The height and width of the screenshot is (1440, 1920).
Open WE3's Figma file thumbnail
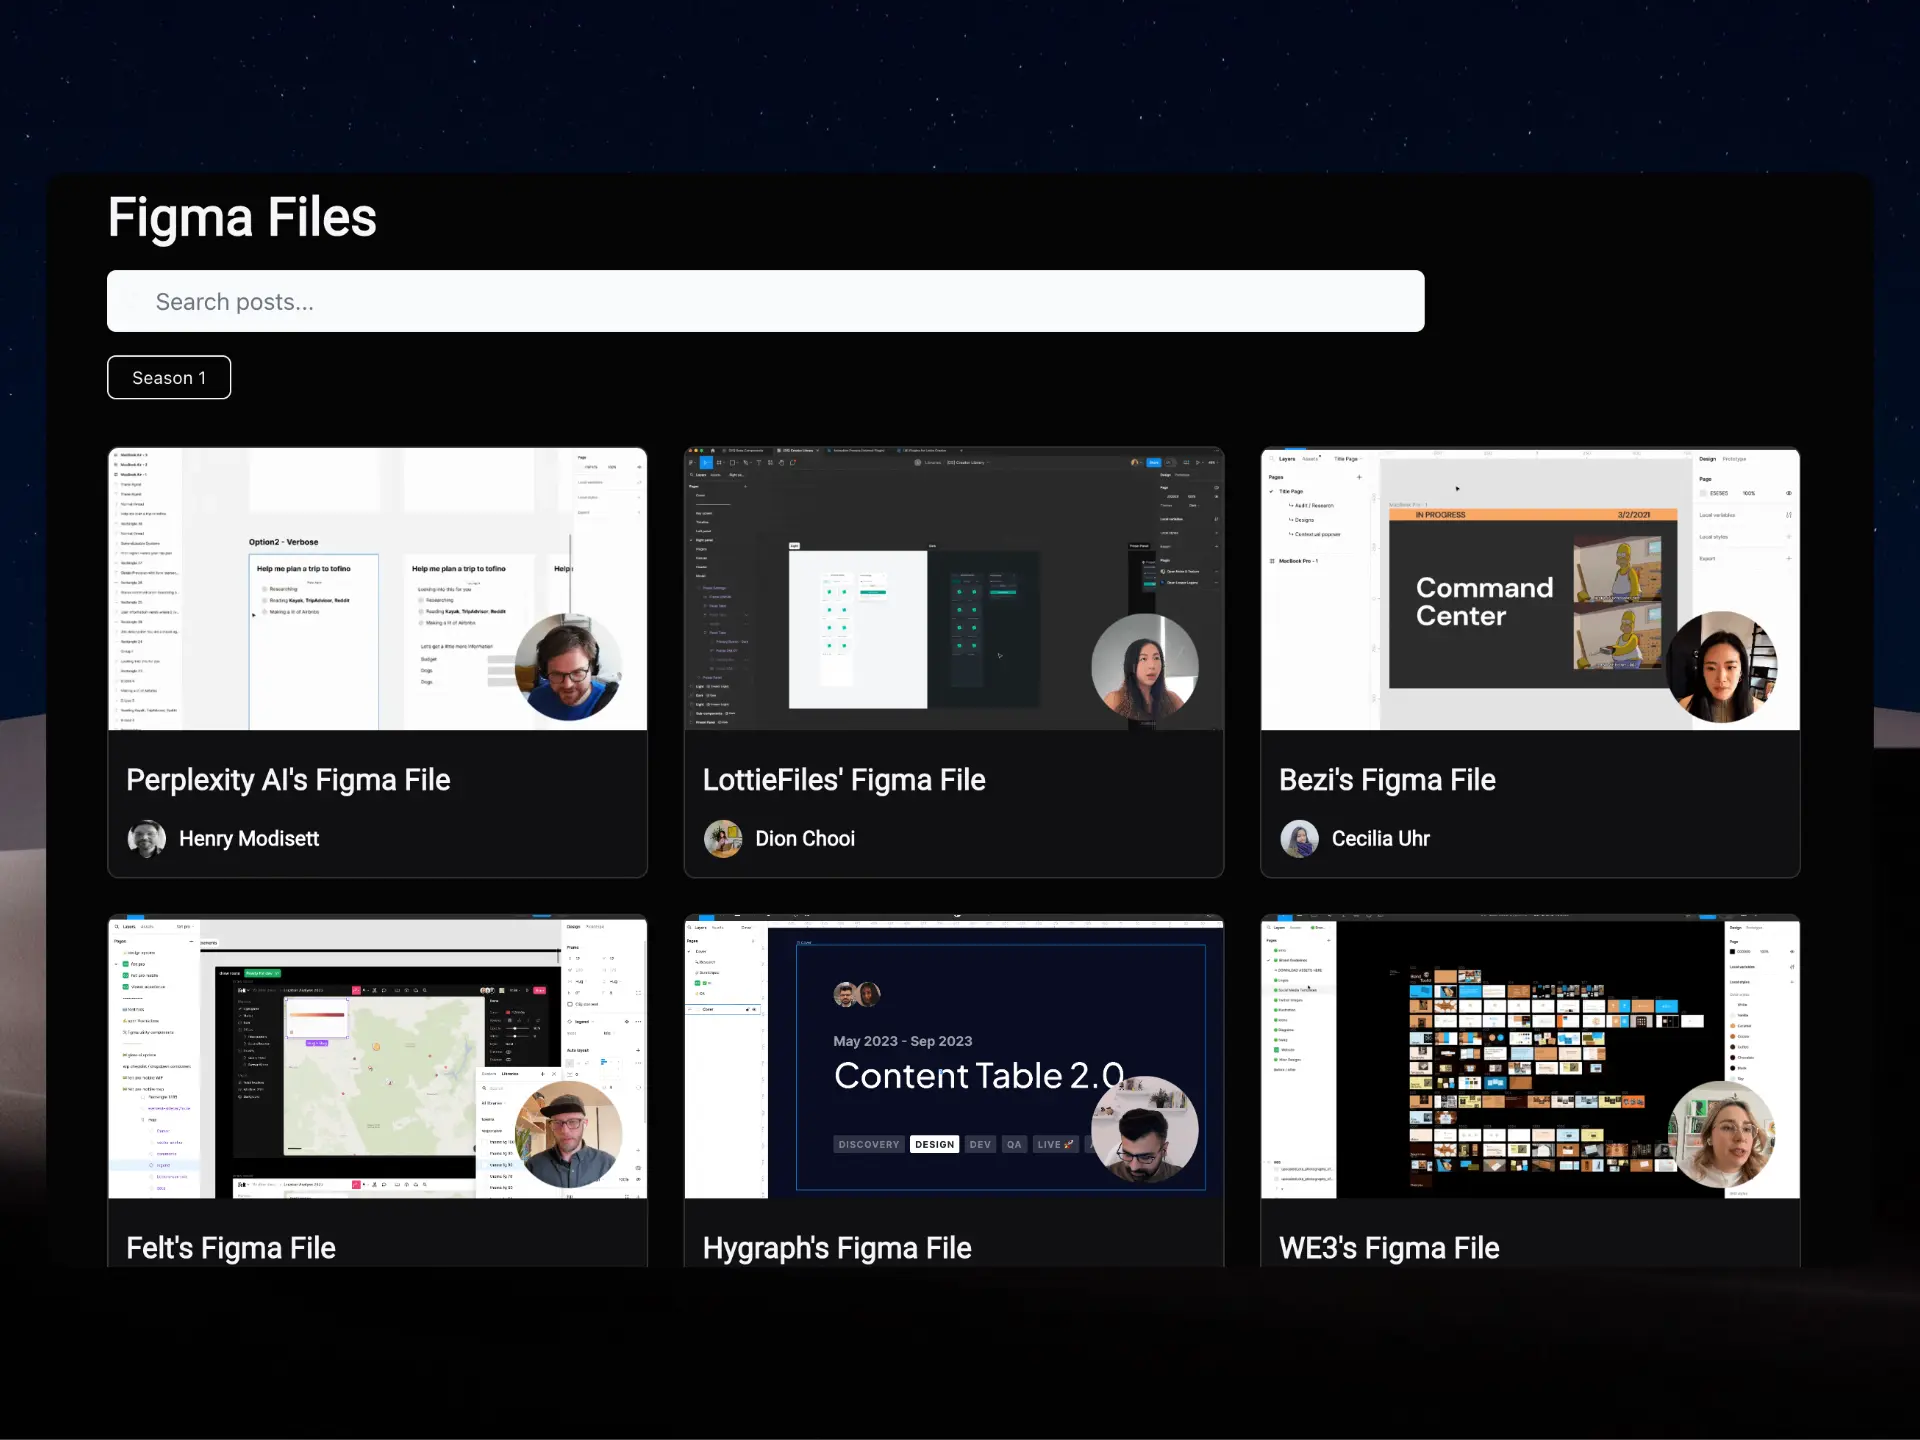pos(1529,1057)
